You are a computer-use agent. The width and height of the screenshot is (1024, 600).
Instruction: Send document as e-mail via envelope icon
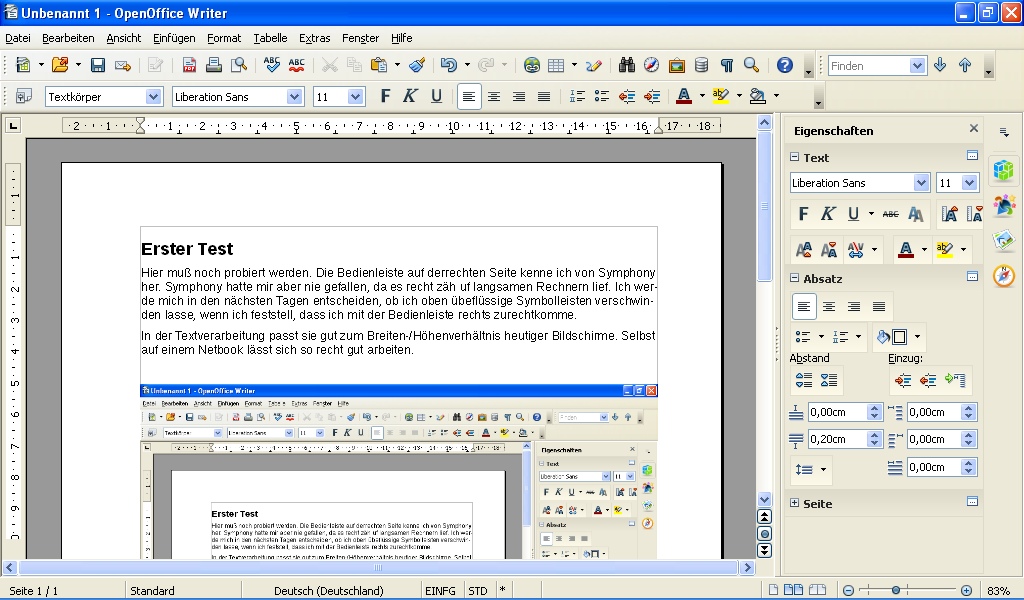[x=123, y=65]
